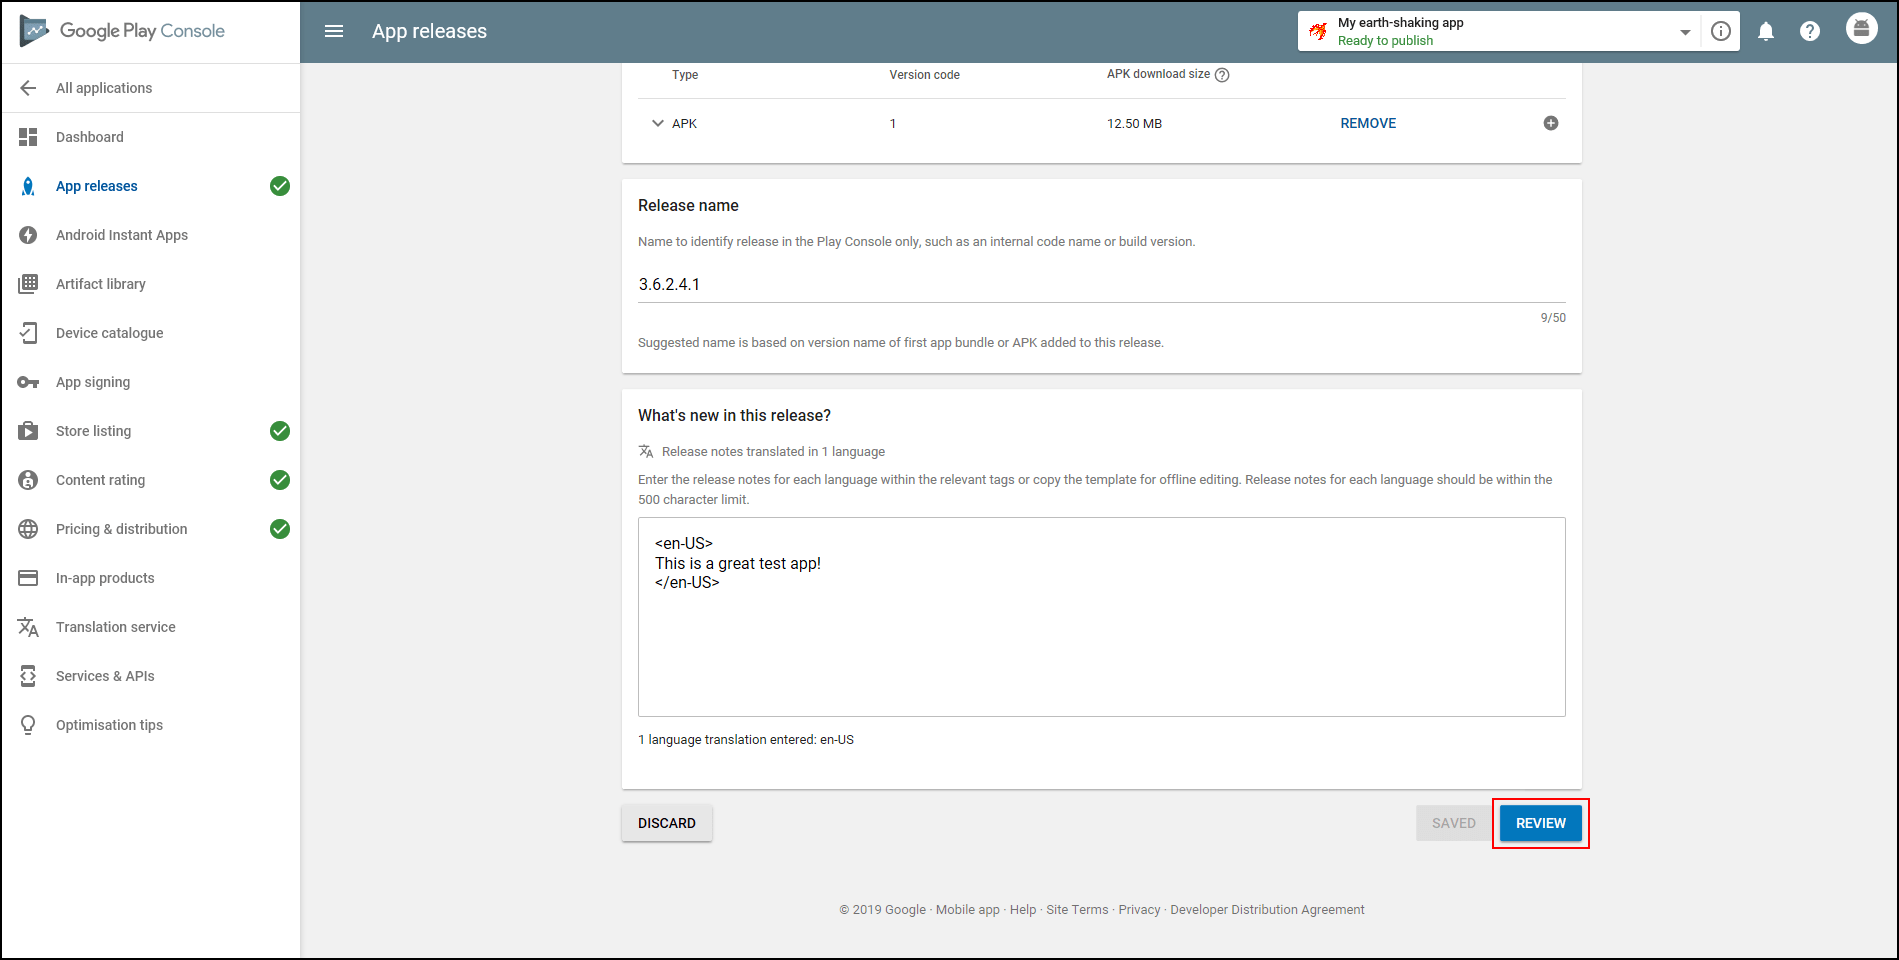Expand the APK row chevron
The height and width of the screenshot is (960, 1899).
[657, 123]
